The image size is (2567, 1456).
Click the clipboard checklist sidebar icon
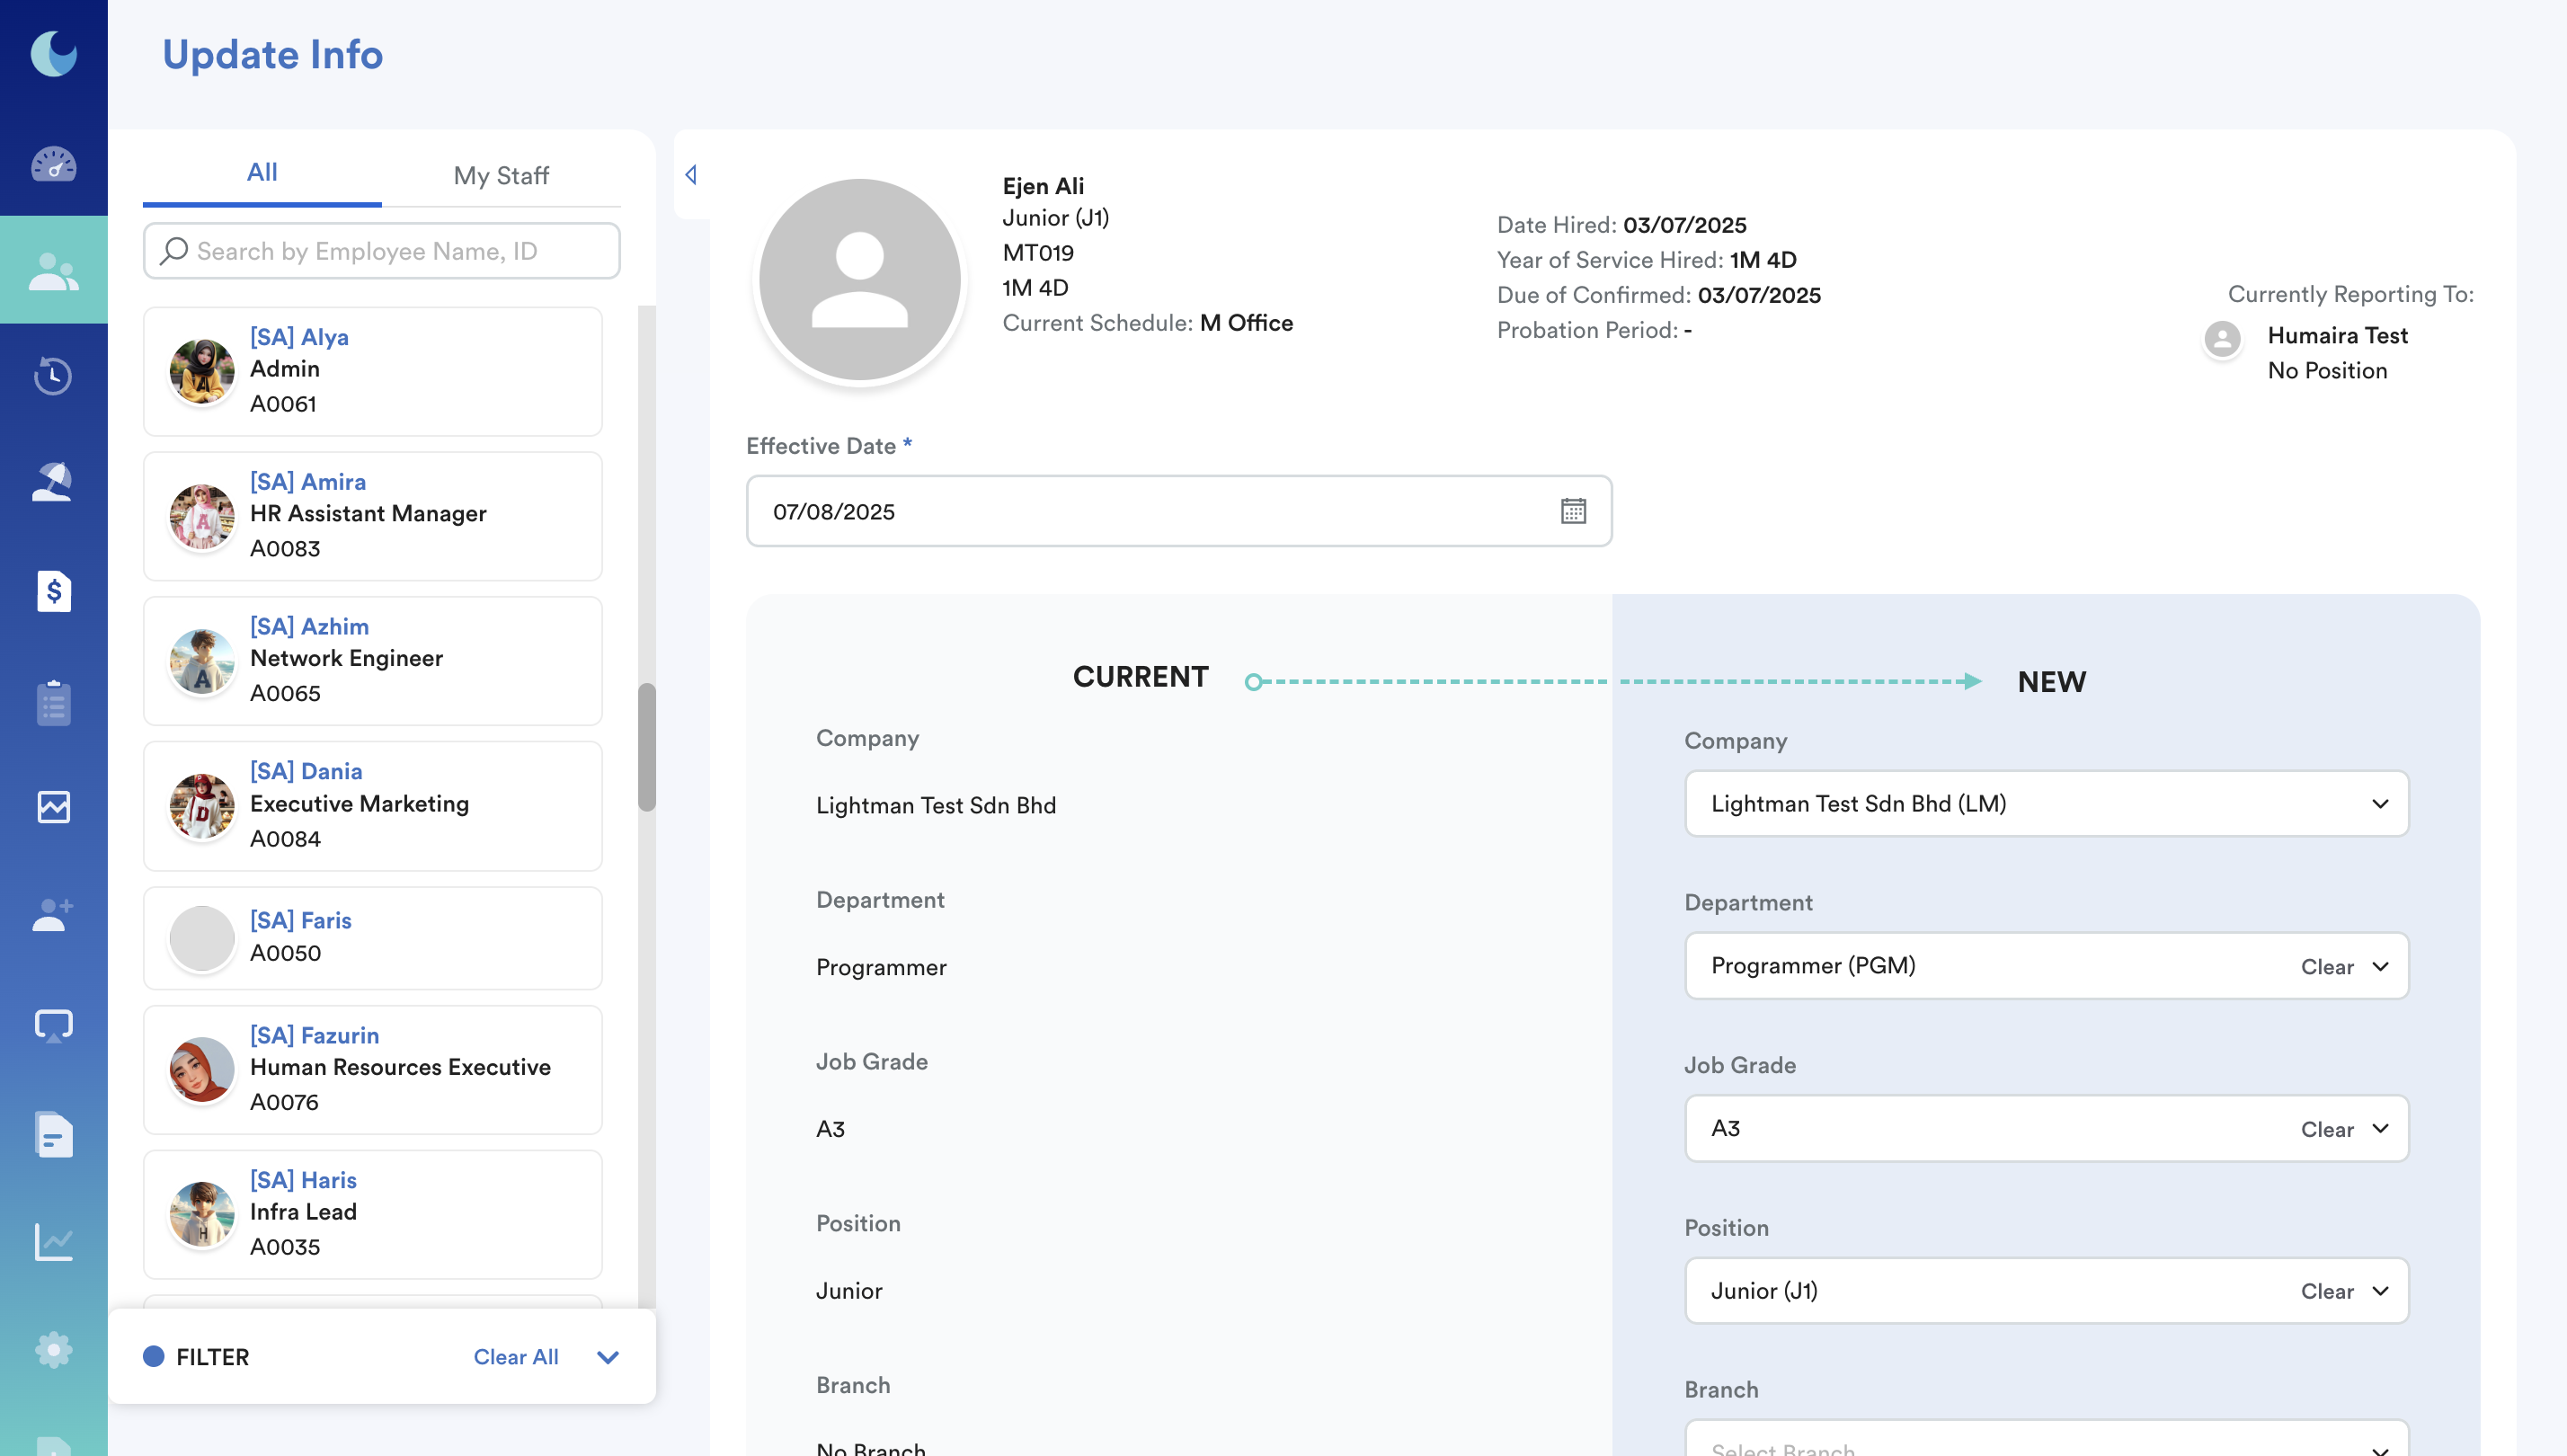pyautogui.click(x=53, y=702)
